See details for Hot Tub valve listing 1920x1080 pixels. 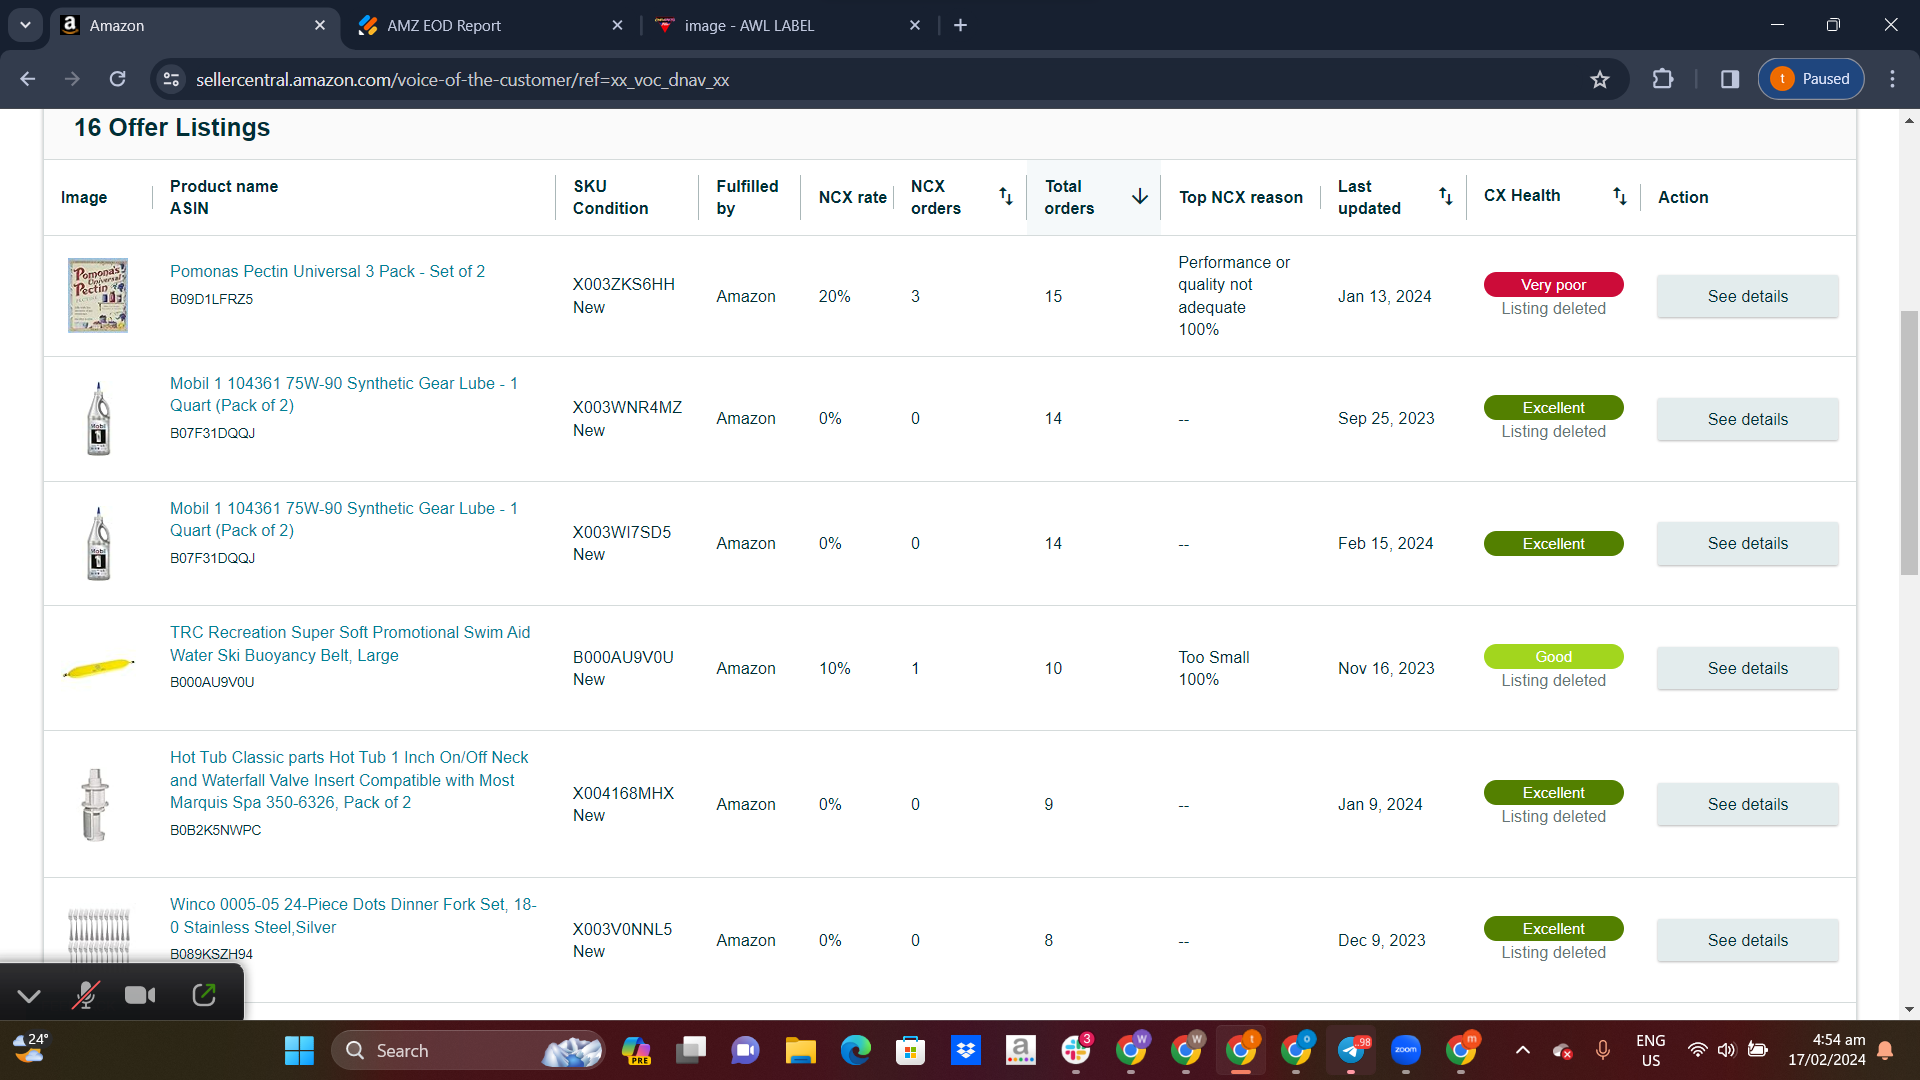pyautogui.click(x=1747, y=804)
